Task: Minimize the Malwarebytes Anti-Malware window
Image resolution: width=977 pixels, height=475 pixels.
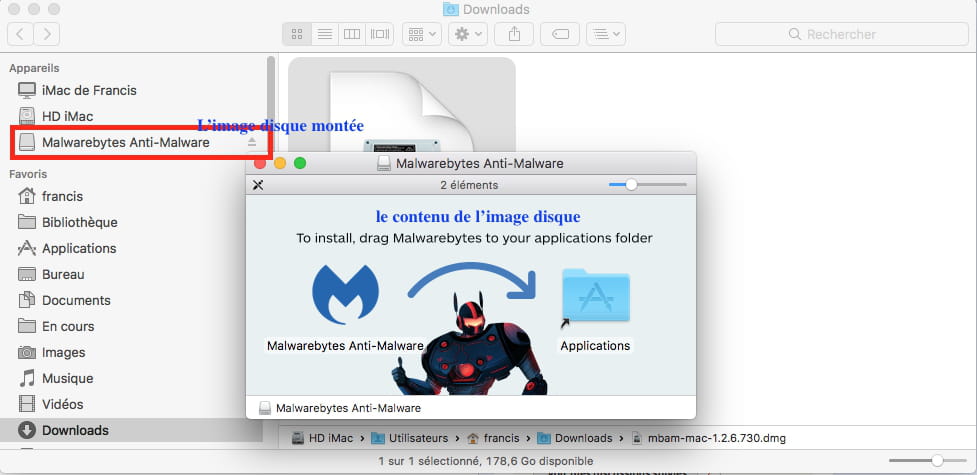Action: pos(280,163)
